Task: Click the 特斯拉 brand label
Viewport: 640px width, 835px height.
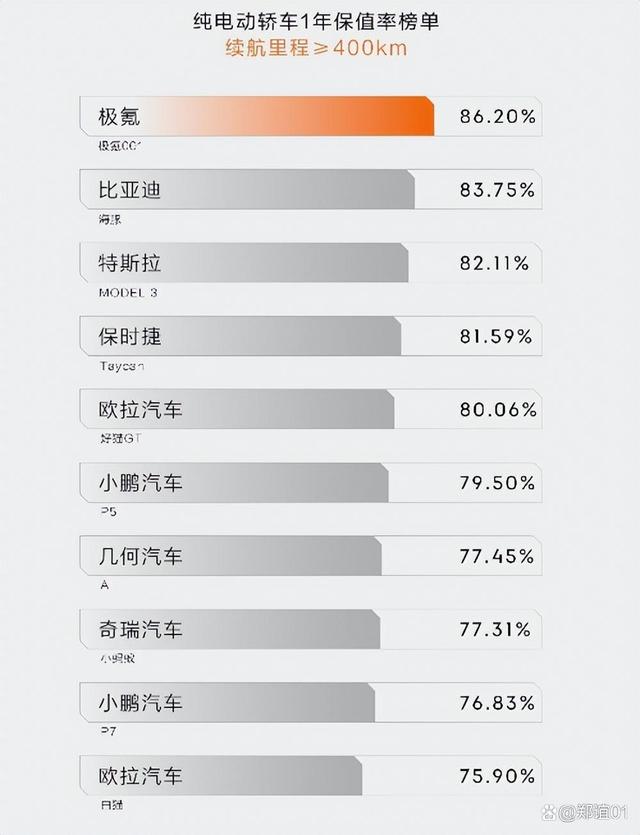Action: [129, 263]
